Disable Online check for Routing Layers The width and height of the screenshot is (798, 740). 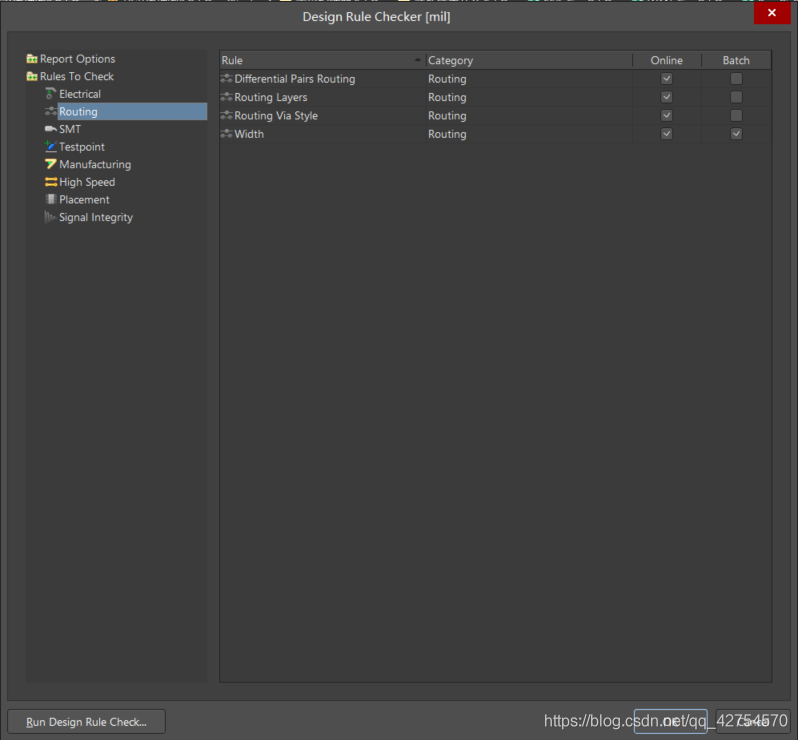pyautogui.click(x=666, y=97)
